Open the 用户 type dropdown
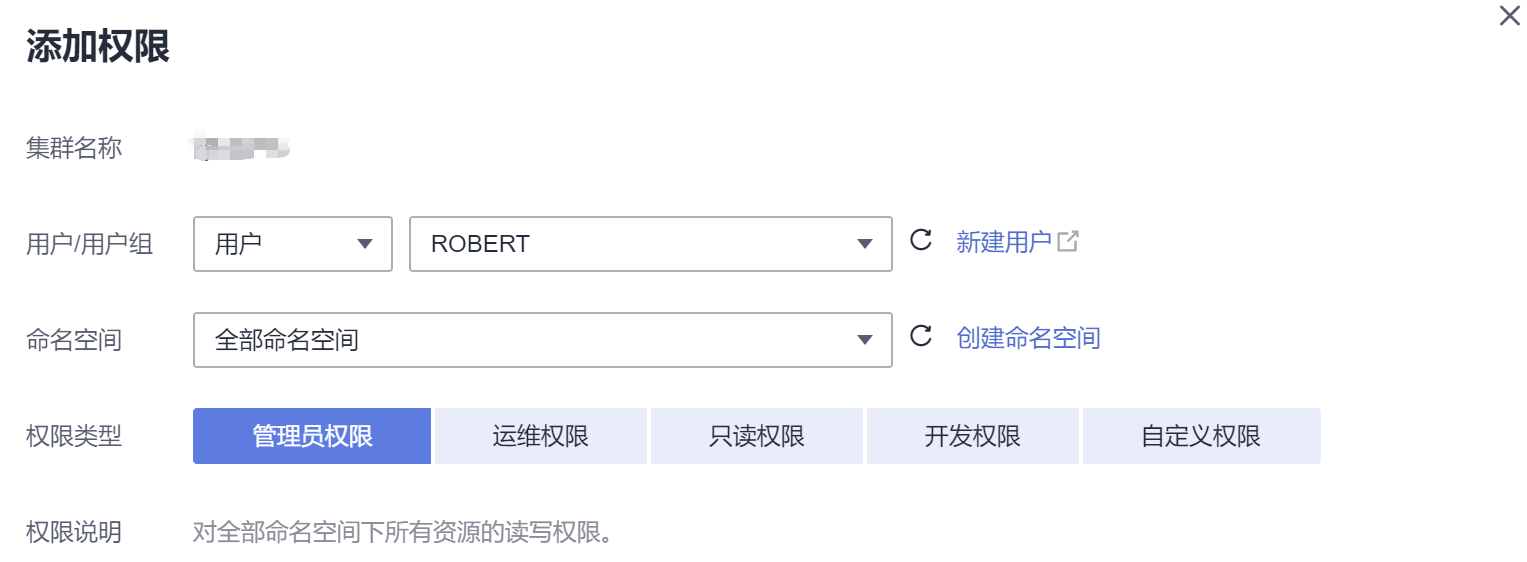The width and height of the screenshot is (1527, 562). 292,244
